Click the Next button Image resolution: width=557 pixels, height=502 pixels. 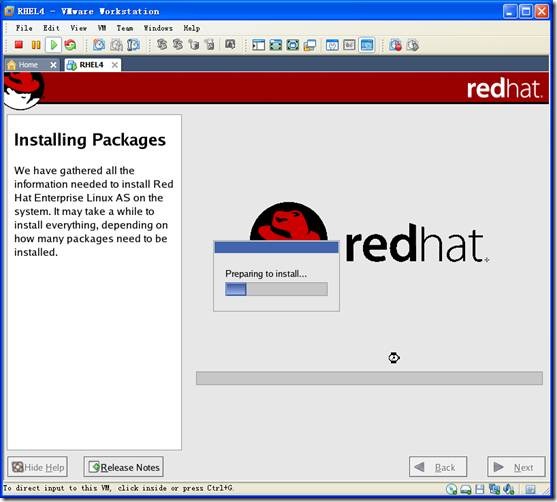516,467
